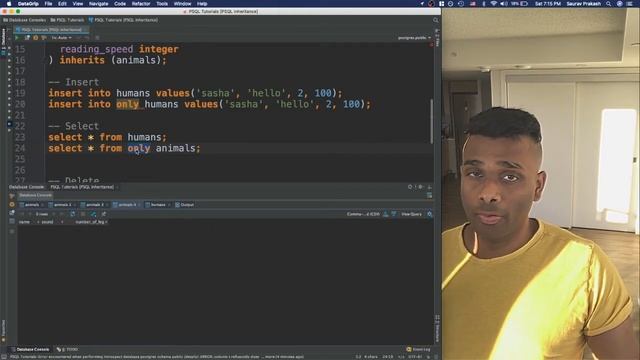Click the reload page icon in results toolbar
This screenshot has width=640, height=360.
coord(73,214)
